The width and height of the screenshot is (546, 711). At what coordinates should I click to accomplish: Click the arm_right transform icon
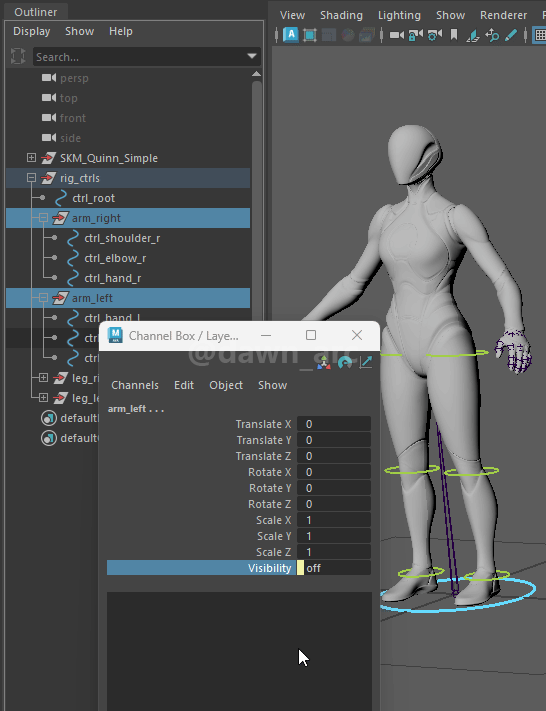click(60, 218)
